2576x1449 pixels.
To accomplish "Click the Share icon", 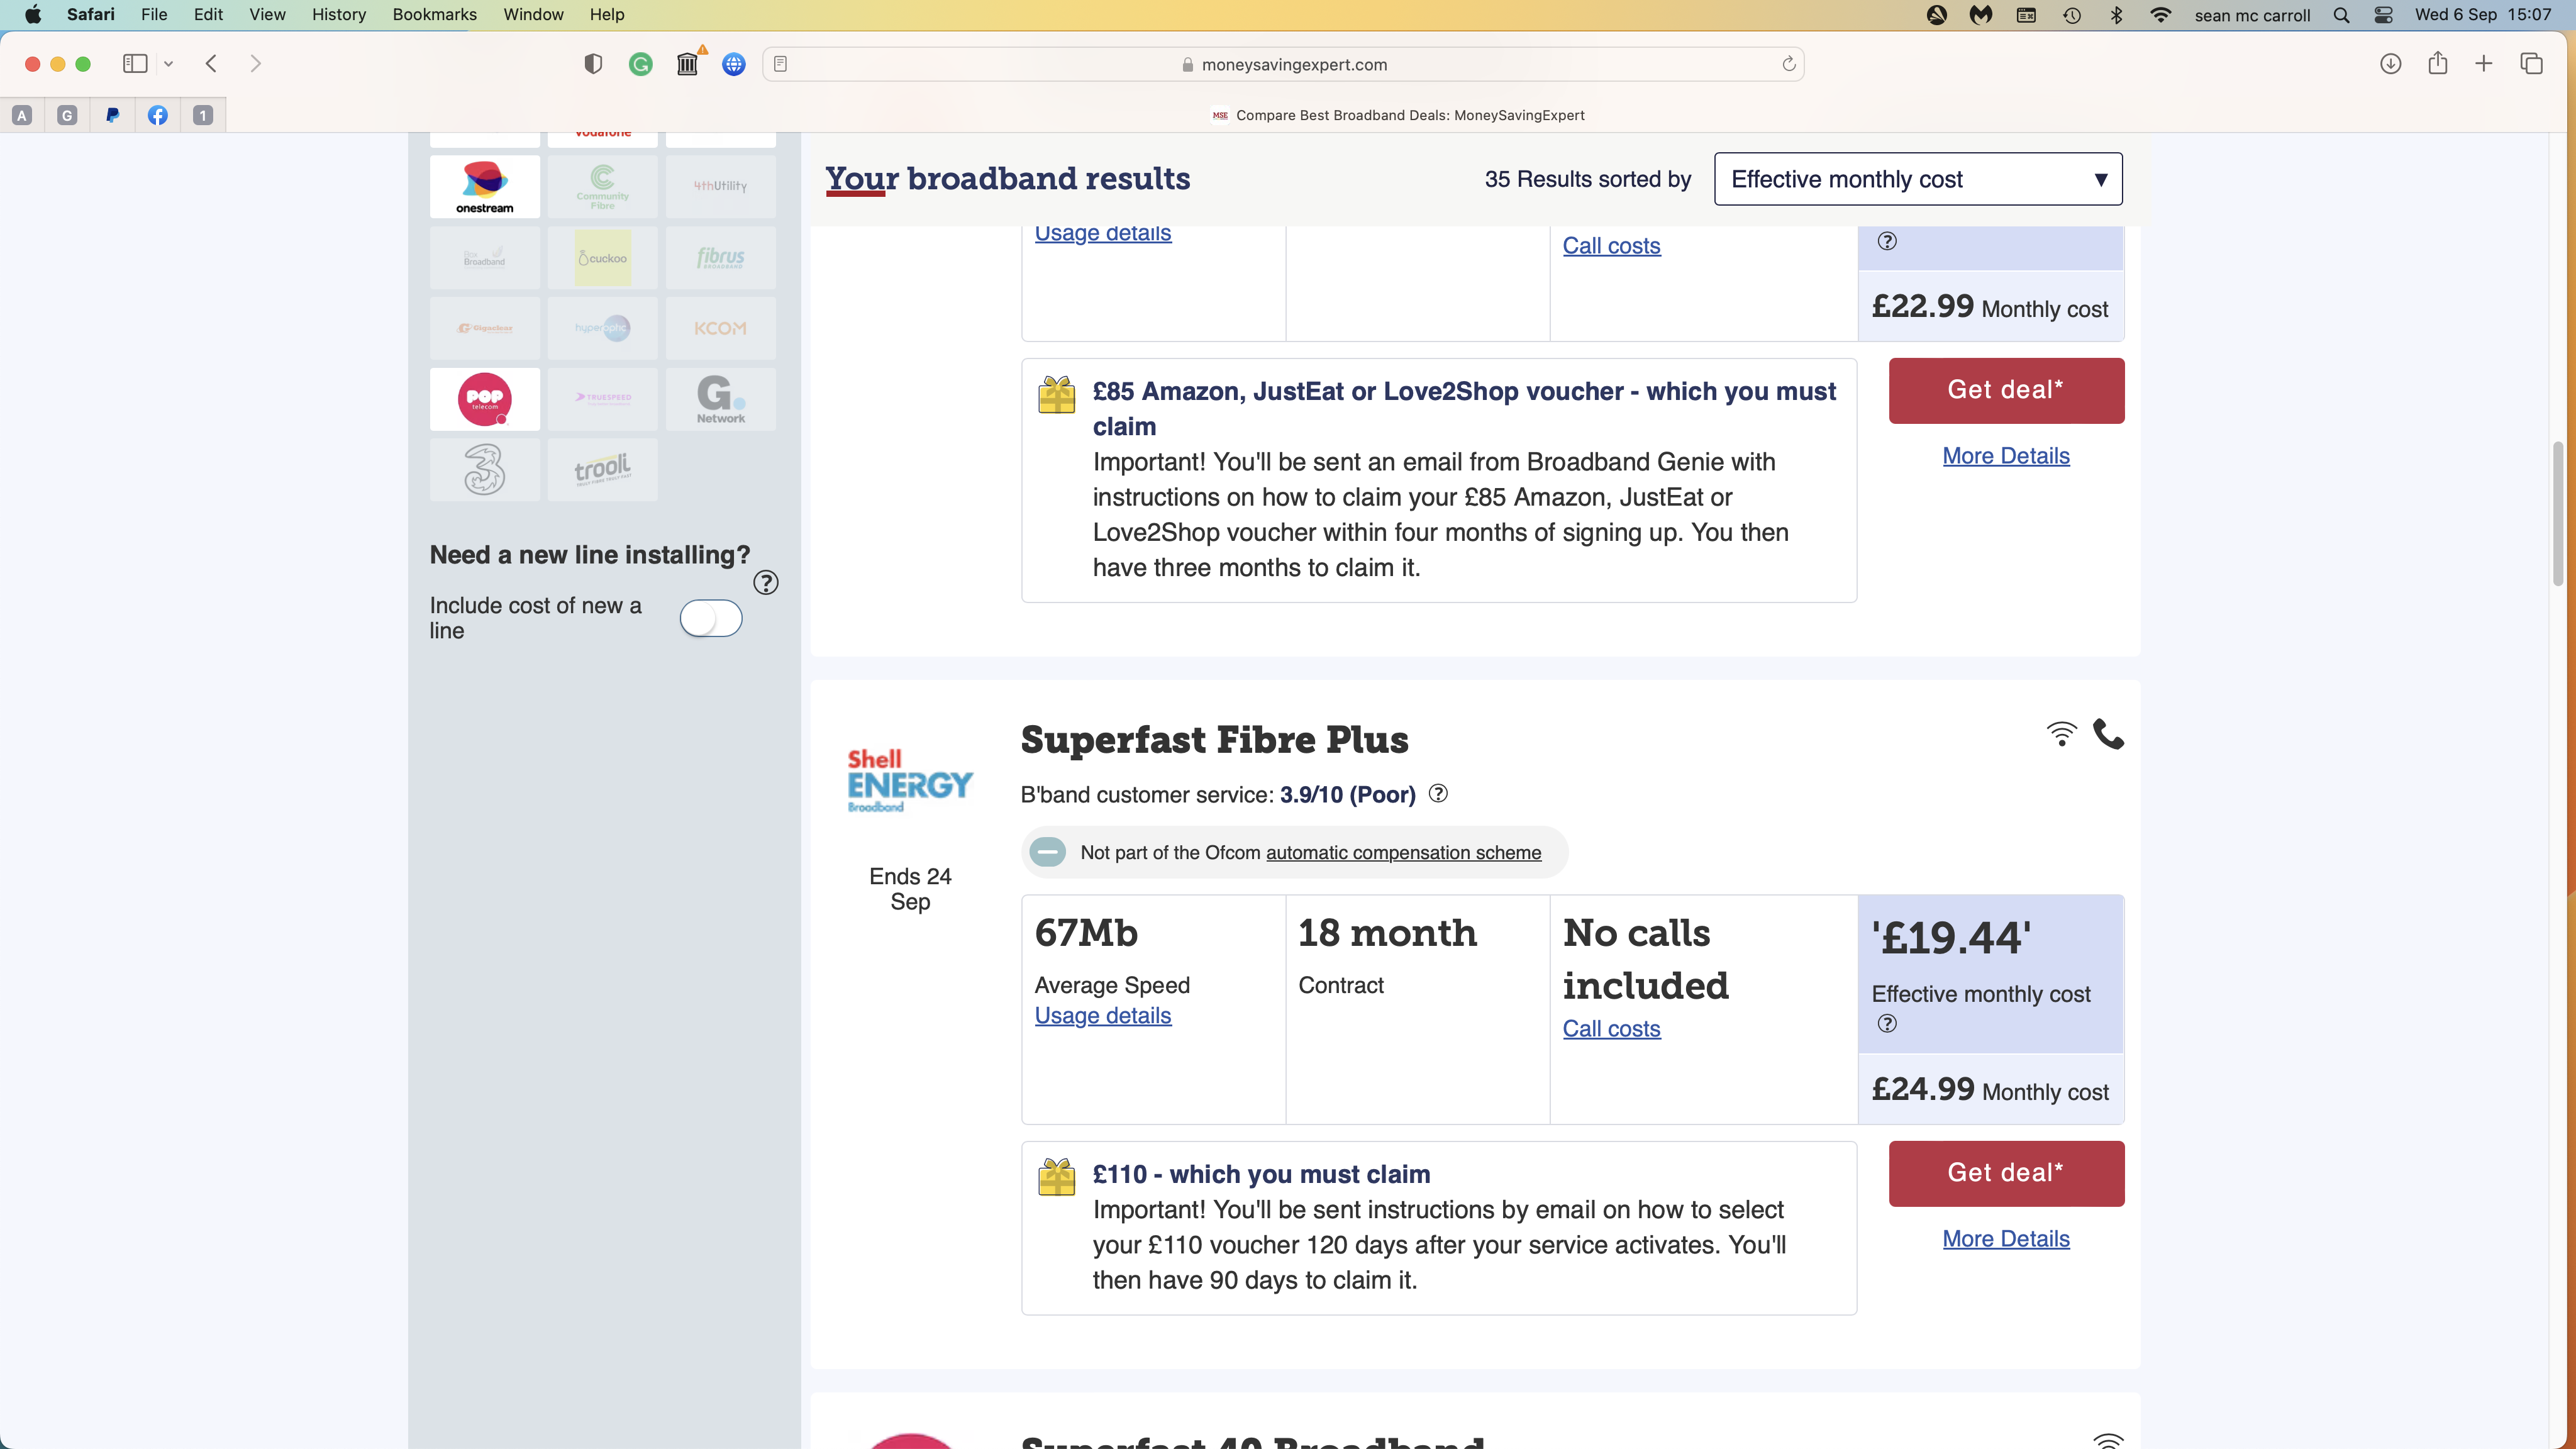I will pyautogui.click(x=2438, y=63).
